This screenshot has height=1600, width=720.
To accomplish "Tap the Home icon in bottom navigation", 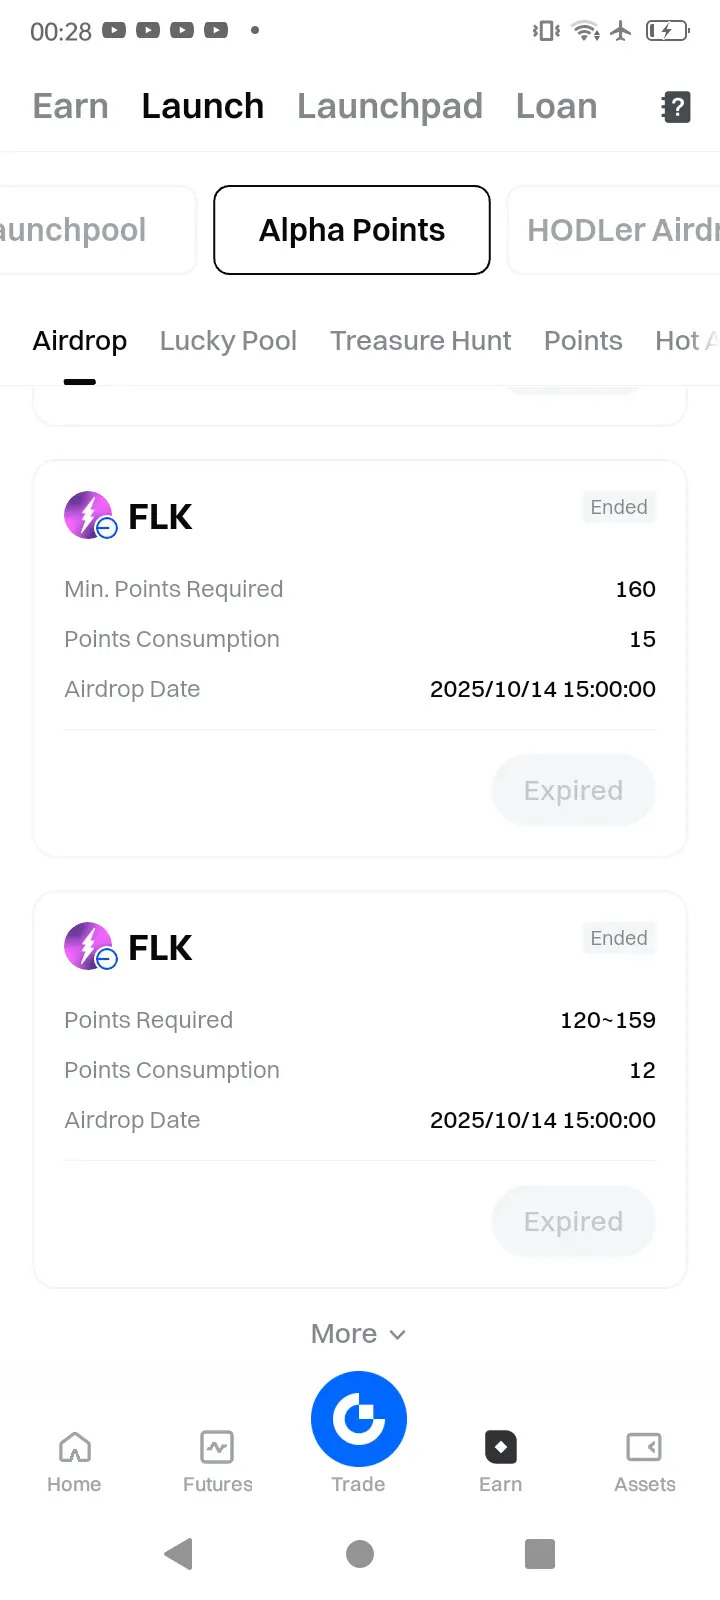I will pos(74,1447).
